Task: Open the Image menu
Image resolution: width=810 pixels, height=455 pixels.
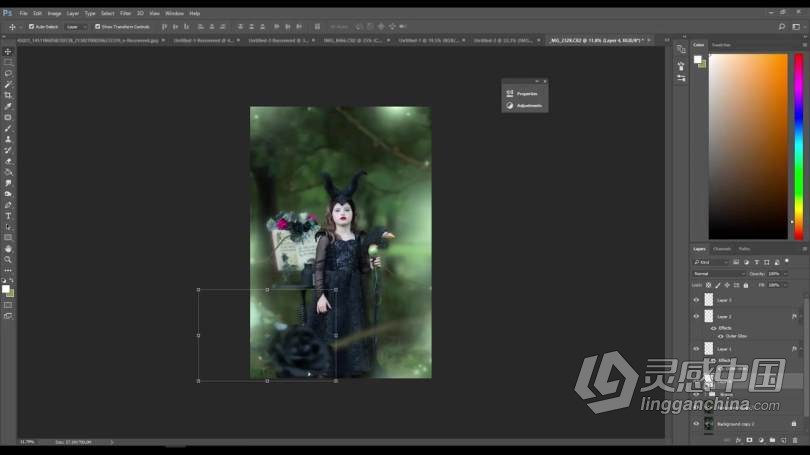Action: pyautogui.click(x=54, y=13)
